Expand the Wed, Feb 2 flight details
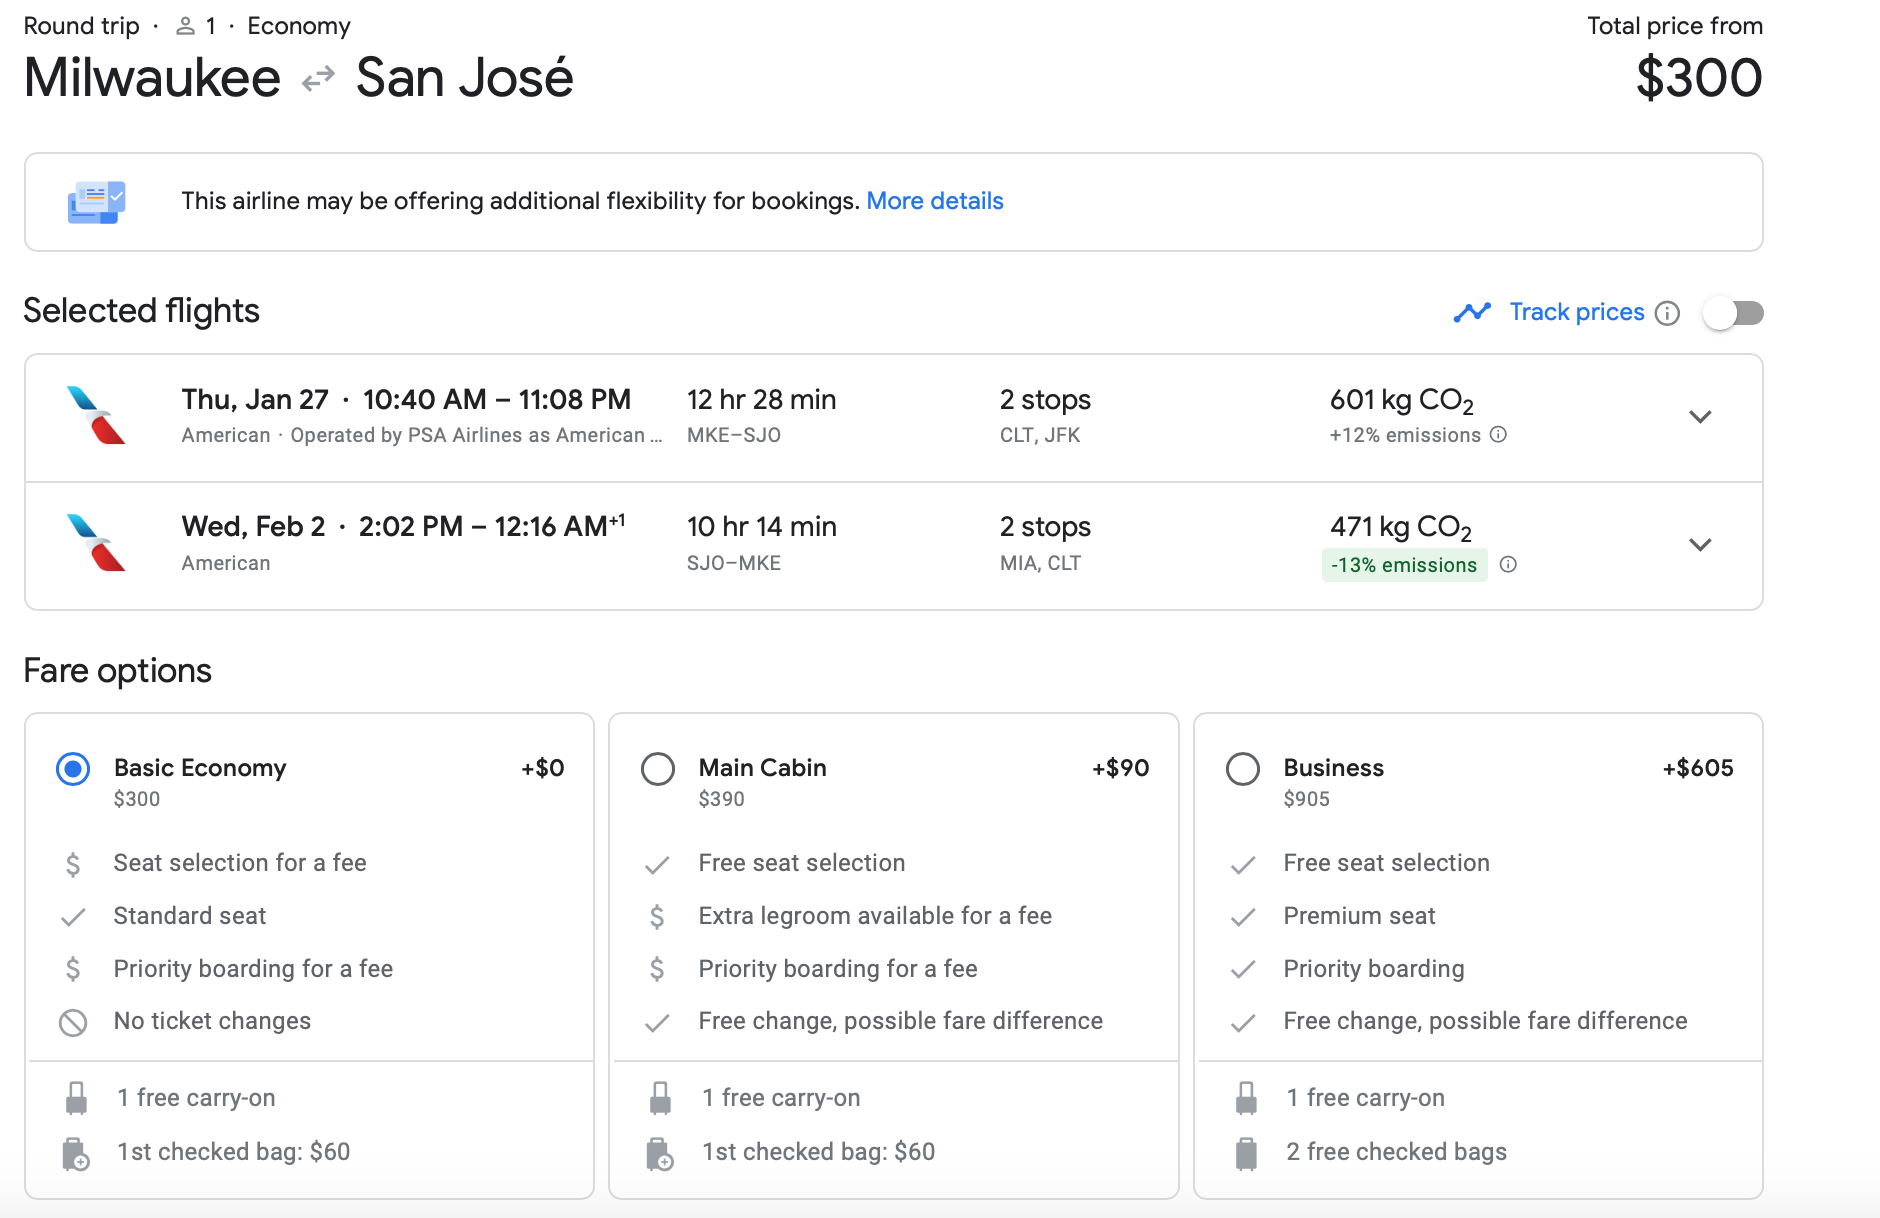The width and height of the screenshot is (1880, 1218). click(x=1700, y=545)
